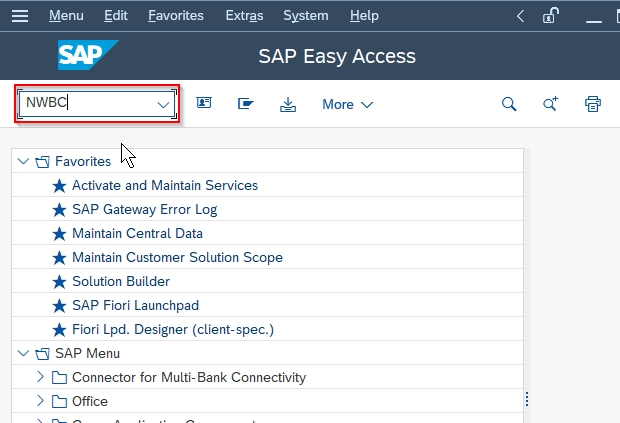Click the add to favorites download icon
The width and height of the screenshot is (620, 423).
point(288,104)
